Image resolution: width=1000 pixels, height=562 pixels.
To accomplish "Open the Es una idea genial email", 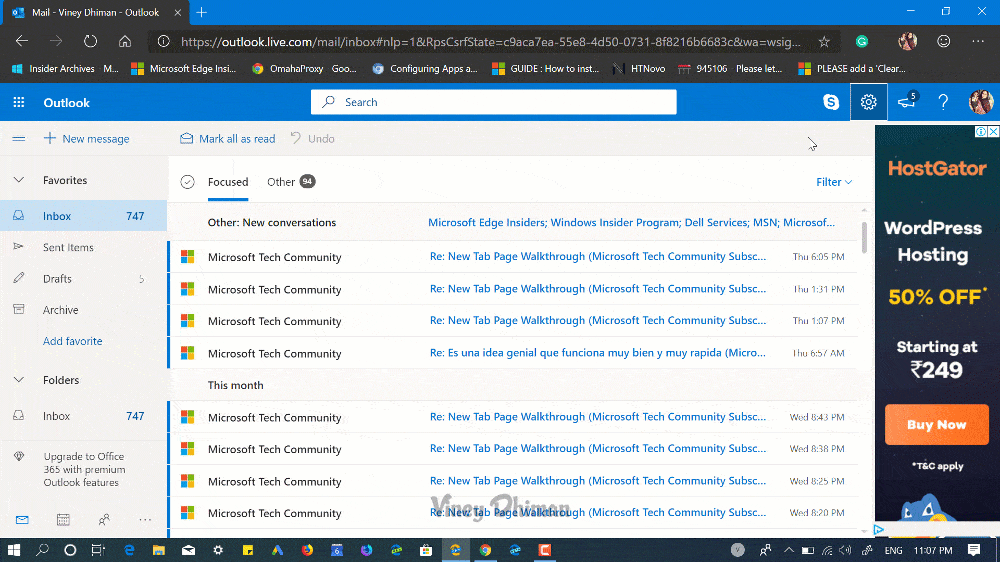I will (x=515, y=353).
